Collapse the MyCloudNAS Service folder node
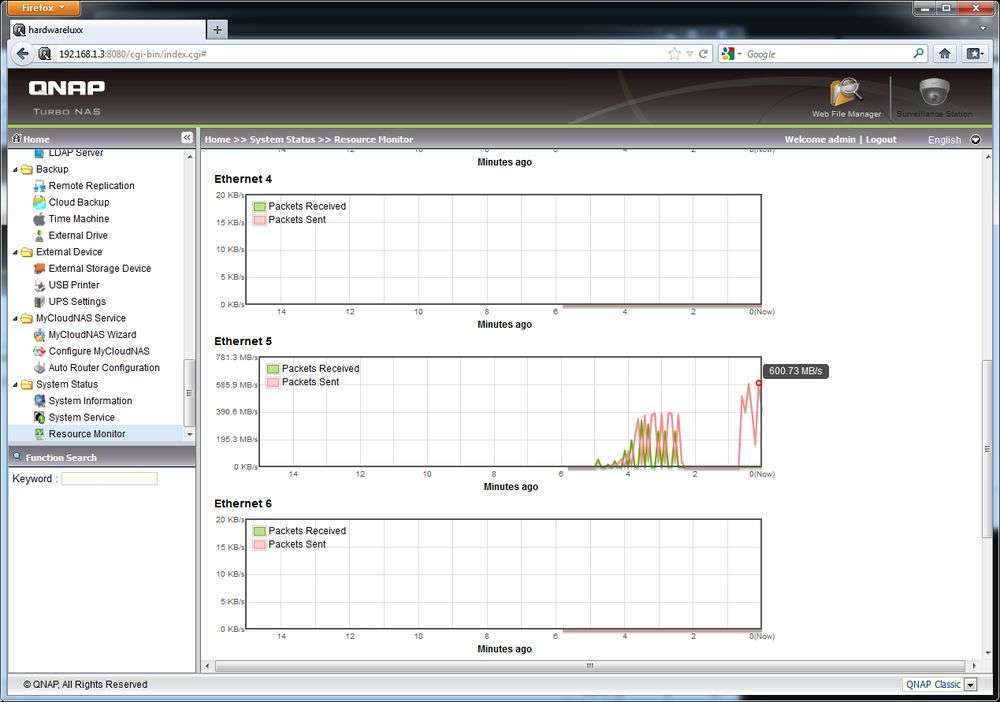1000x702 pixels. click(x=15, y=319)
